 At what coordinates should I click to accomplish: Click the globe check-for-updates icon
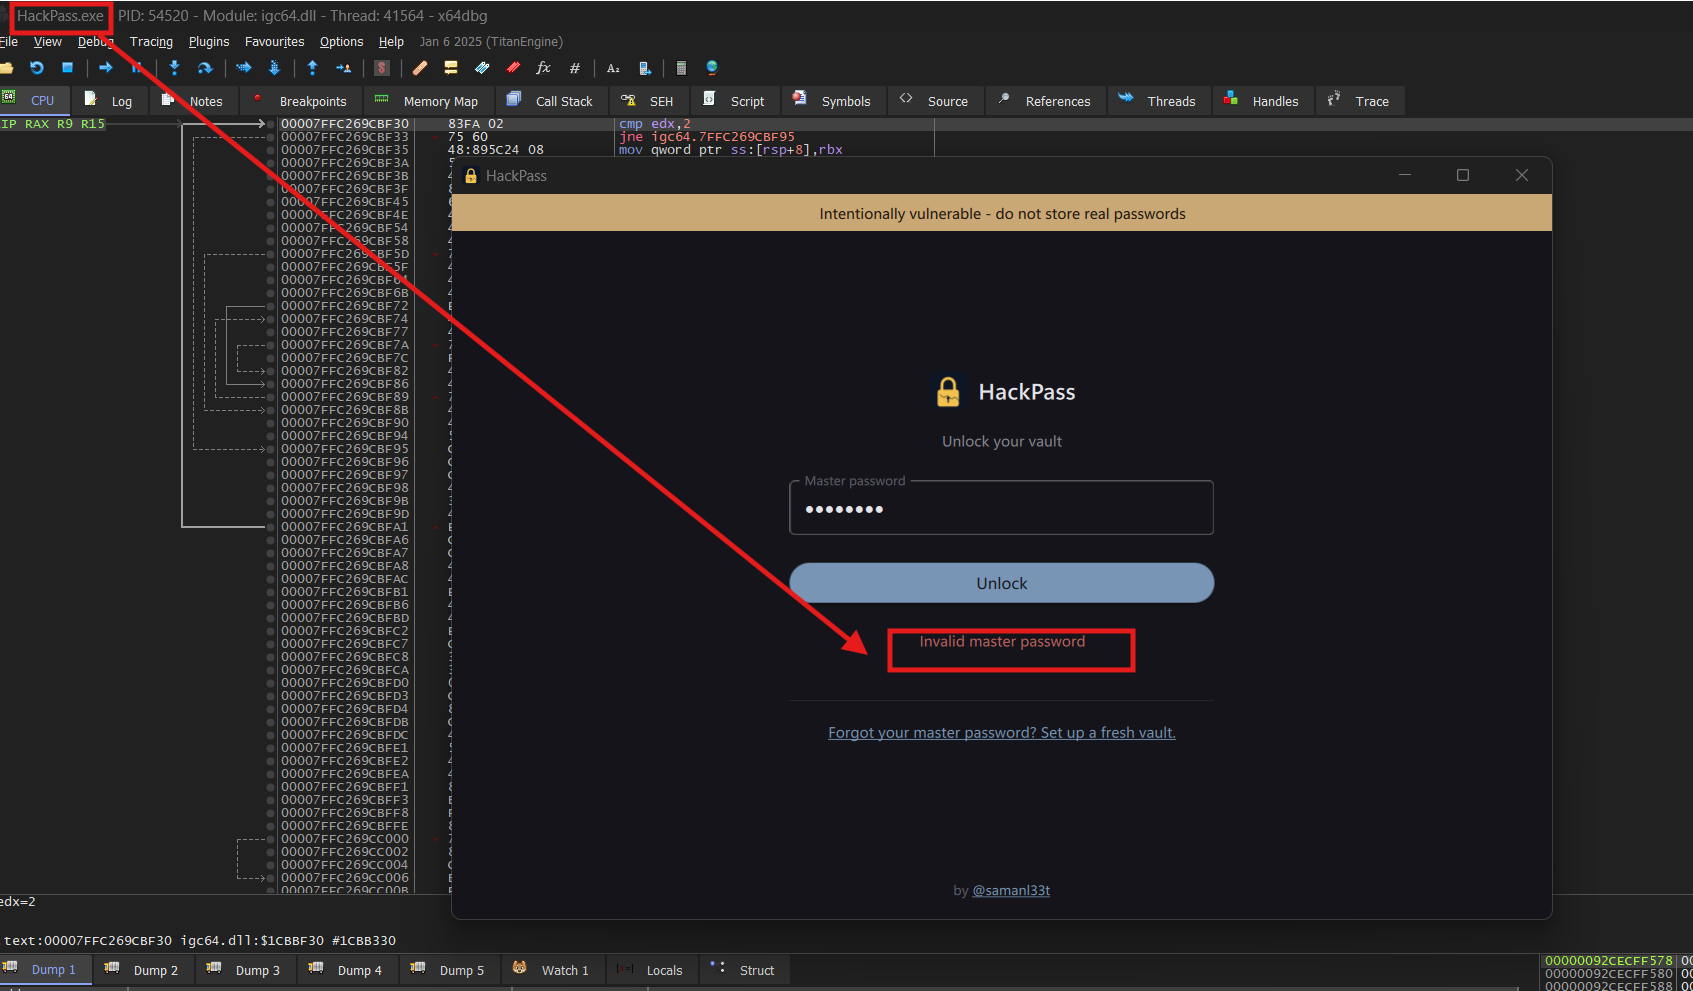click(x=712, y=68)
